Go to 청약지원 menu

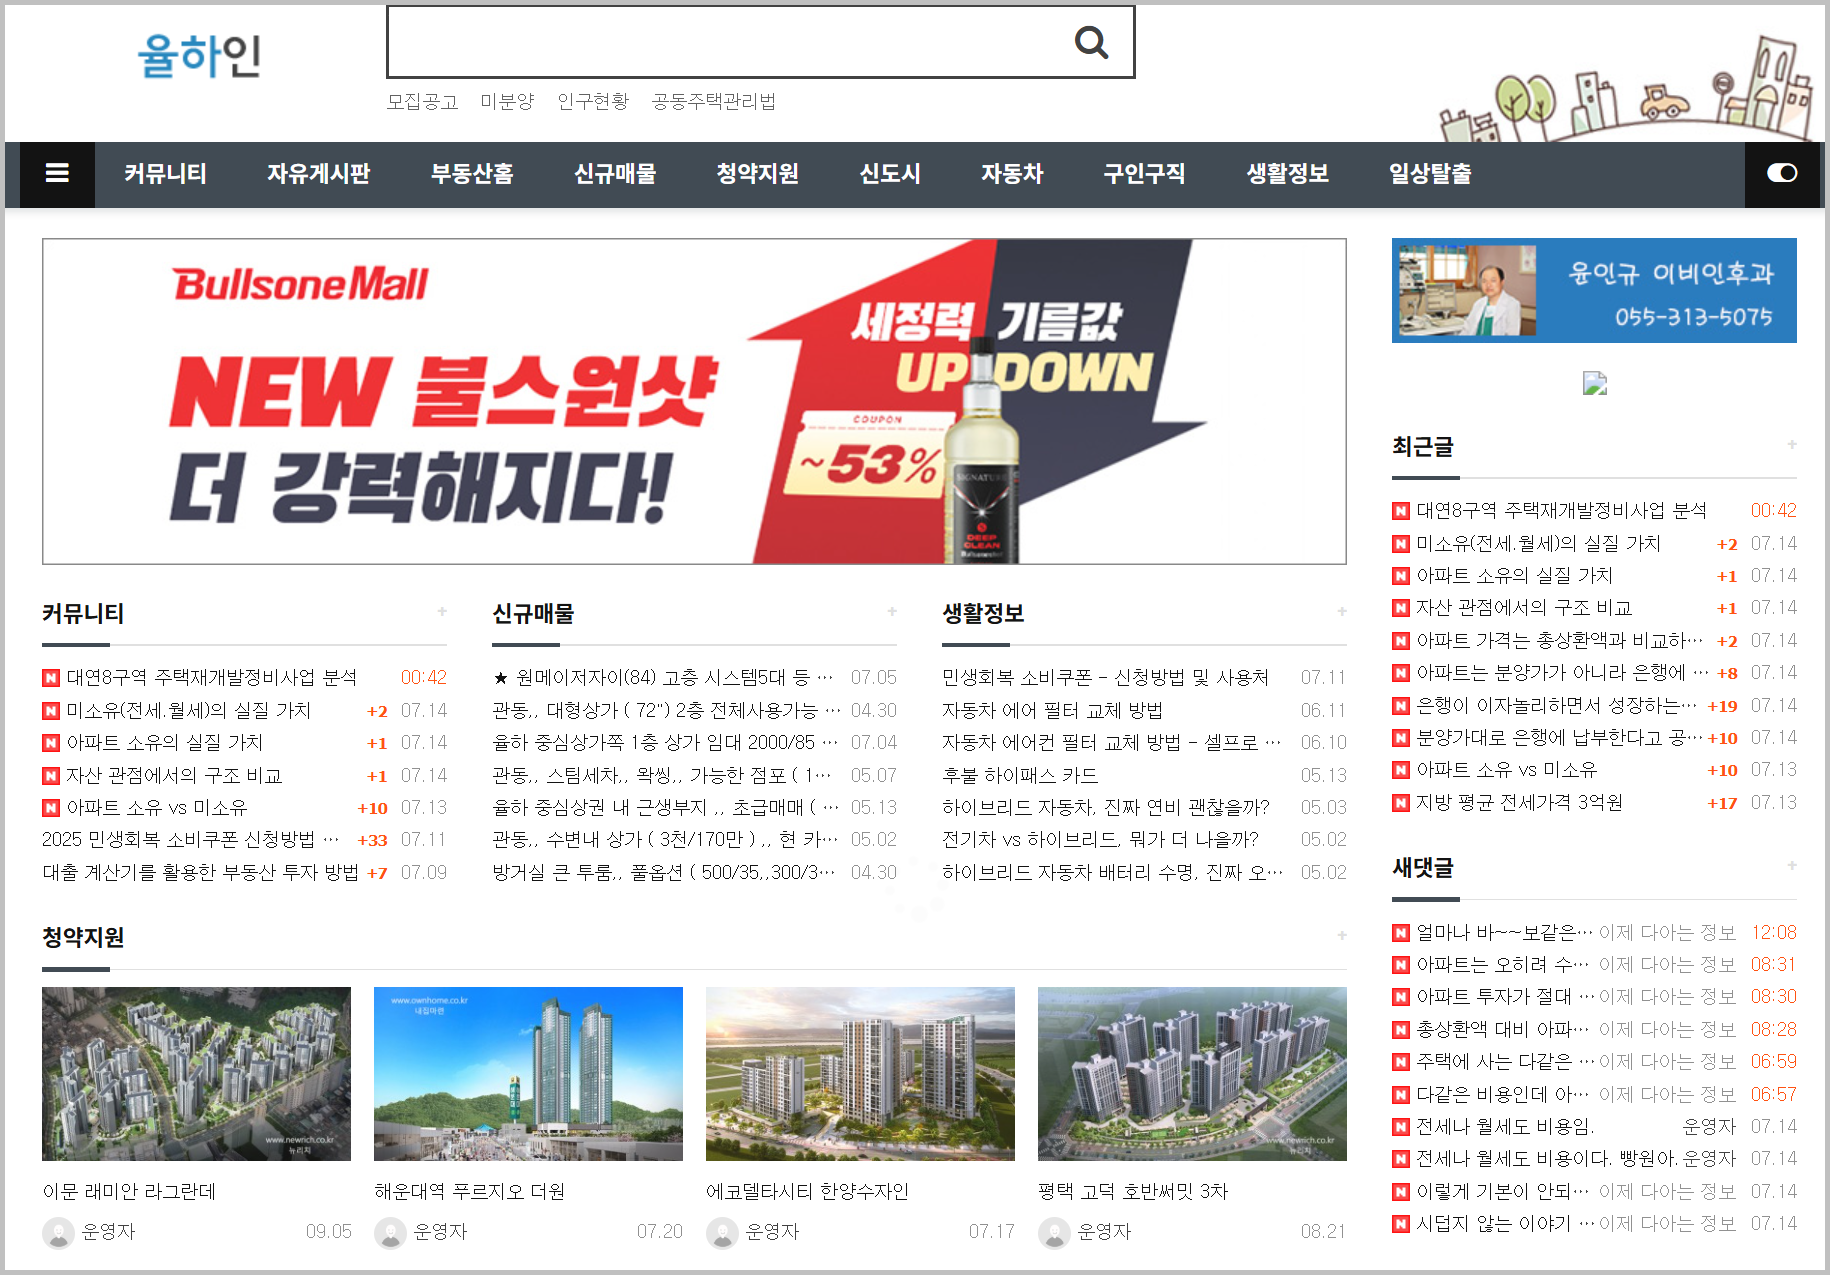[x=757, y=174]
